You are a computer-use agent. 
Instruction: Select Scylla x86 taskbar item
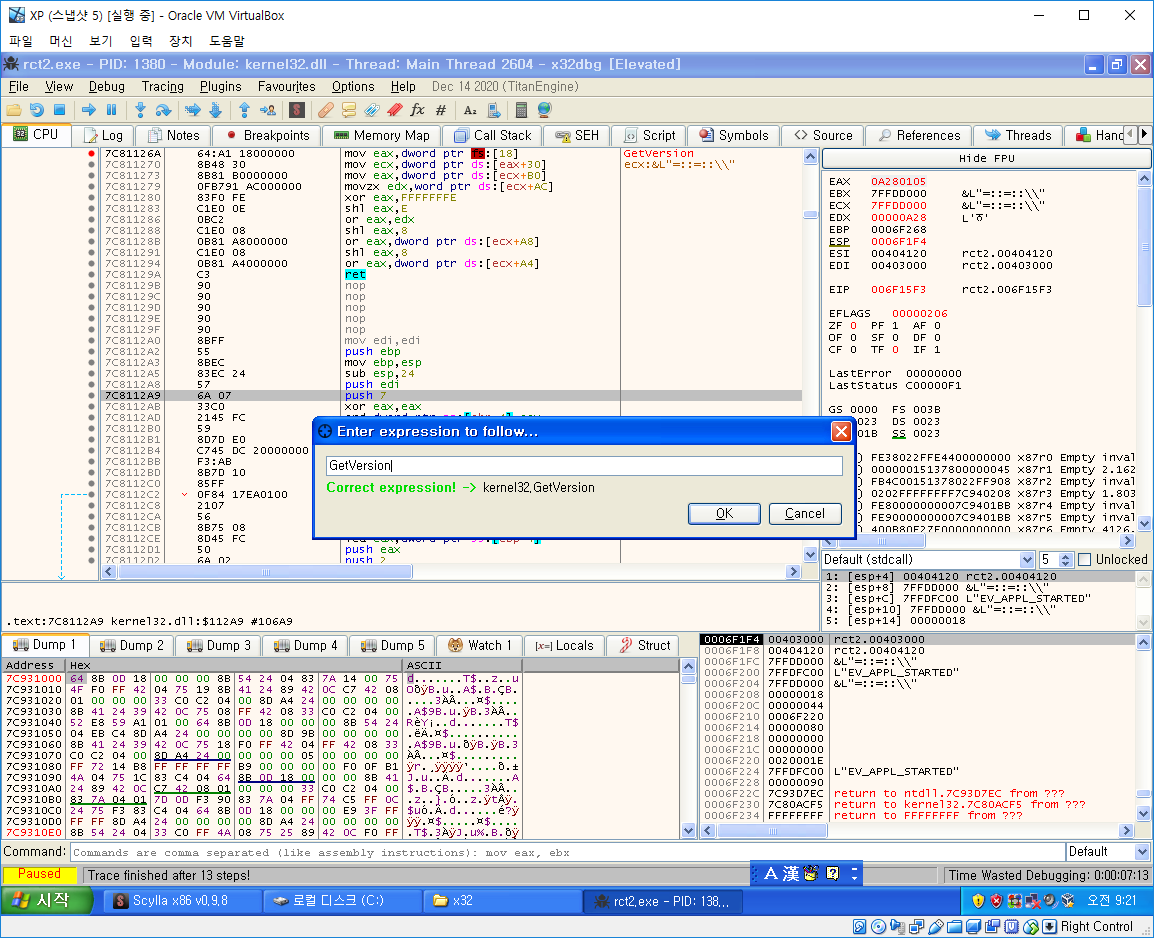[x=181, y=900]
